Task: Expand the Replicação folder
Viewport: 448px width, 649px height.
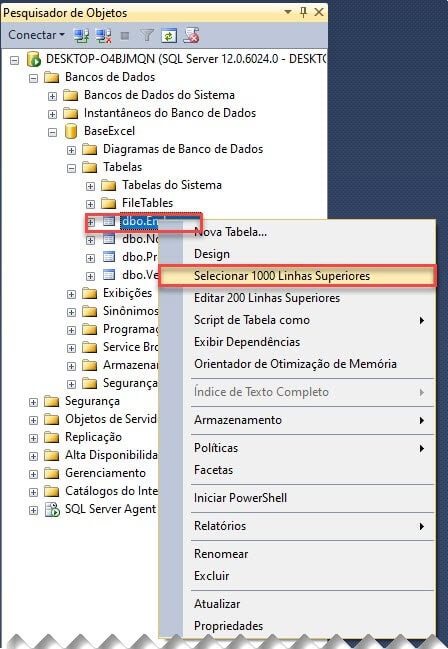Action: coord(34,438)
